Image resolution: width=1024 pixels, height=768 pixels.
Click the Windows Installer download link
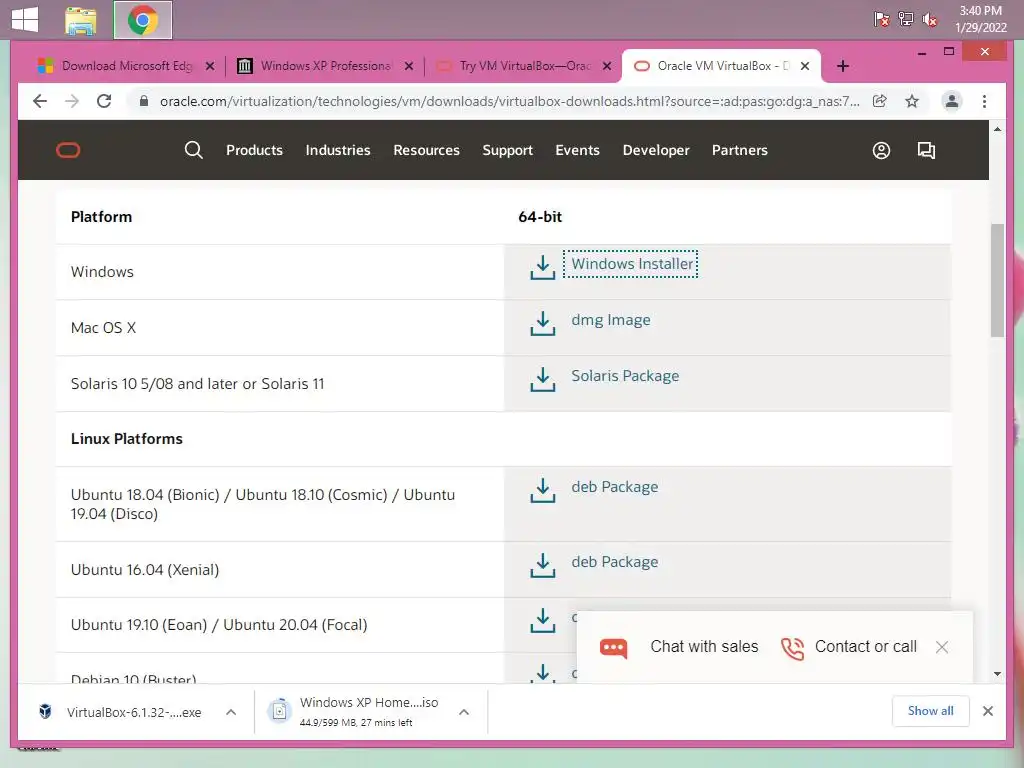(632, 264)
